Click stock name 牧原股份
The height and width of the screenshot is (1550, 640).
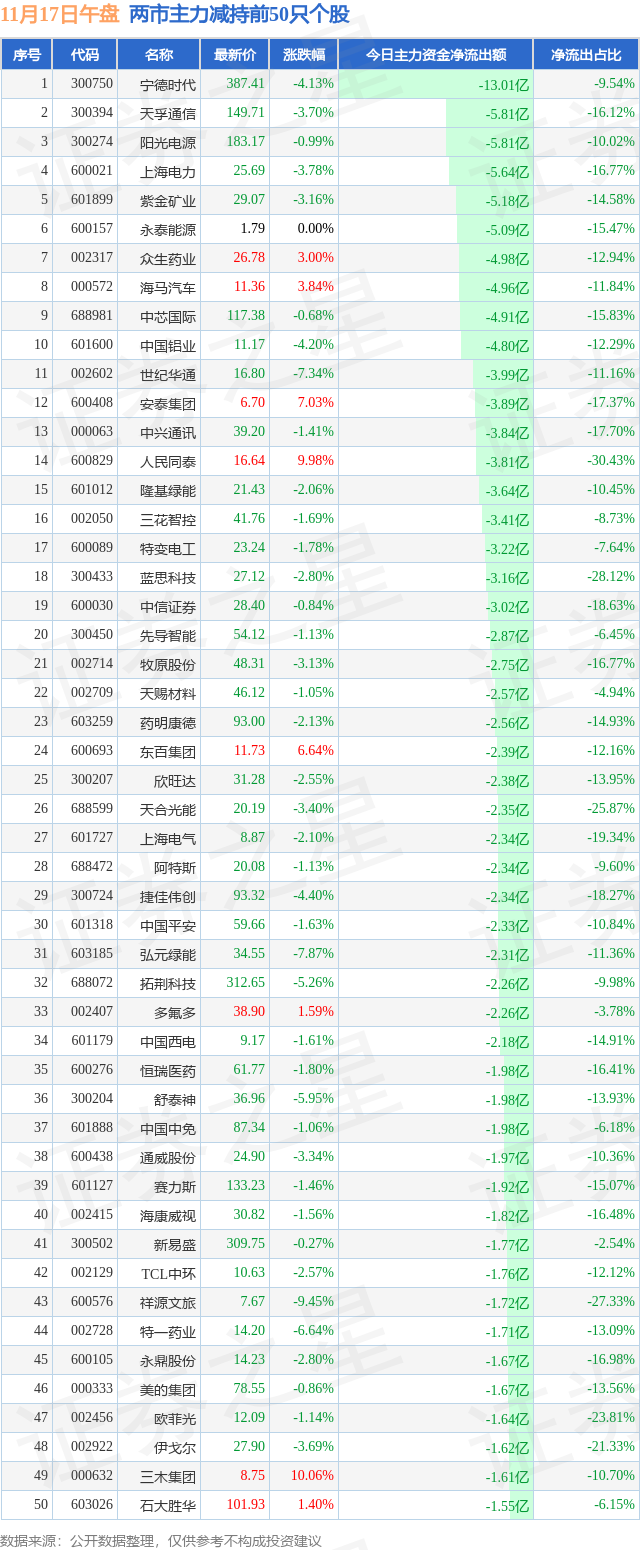168,664
